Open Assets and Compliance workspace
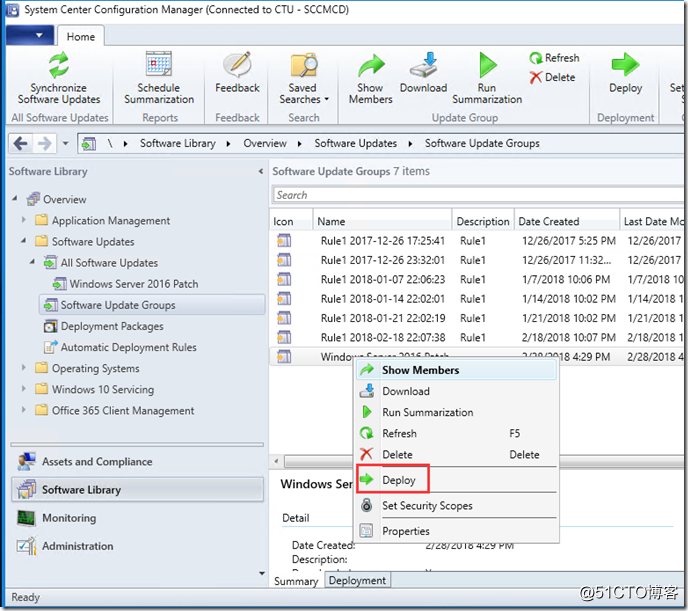This screenshot has height=611, width=688. 137,461
